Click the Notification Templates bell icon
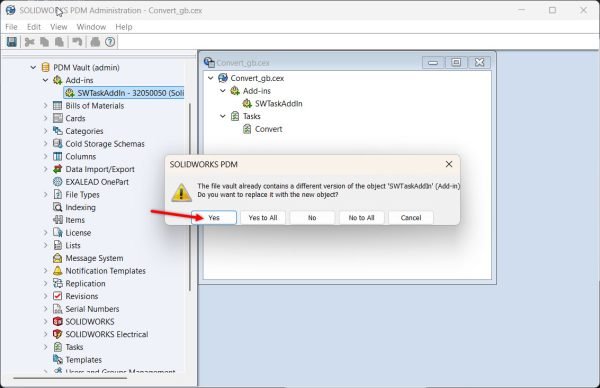This screenshot has height=388, width=600. [57, 271]
